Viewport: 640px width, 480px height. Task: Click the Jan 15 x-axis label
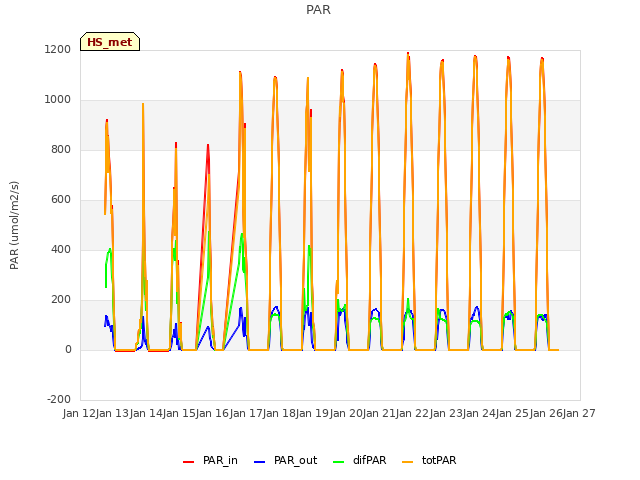pyautogui.click(x=179, y=413)
